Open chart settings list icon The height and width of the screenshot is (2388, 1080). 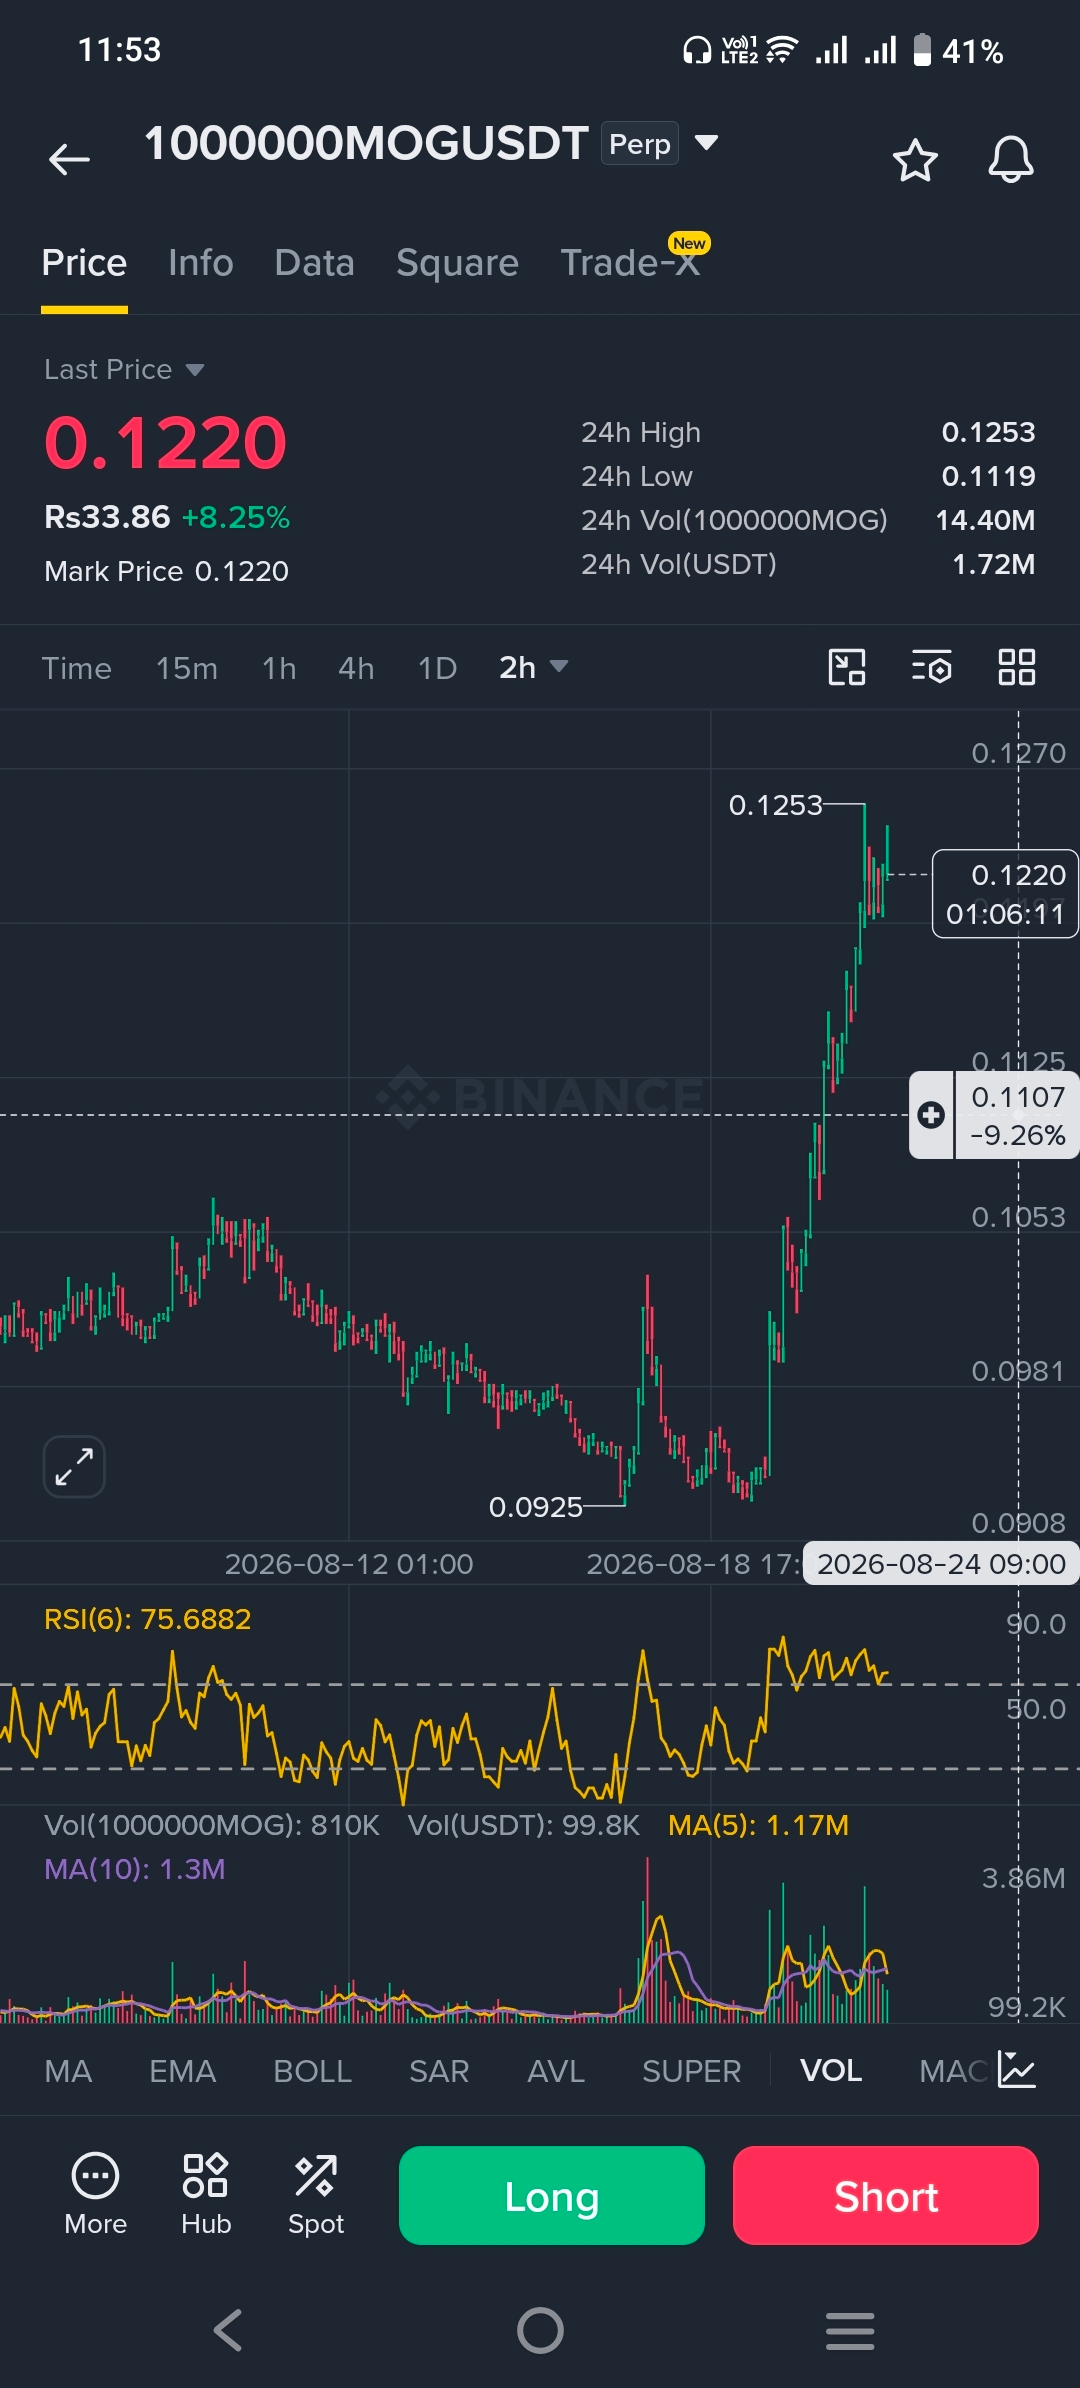932,667
